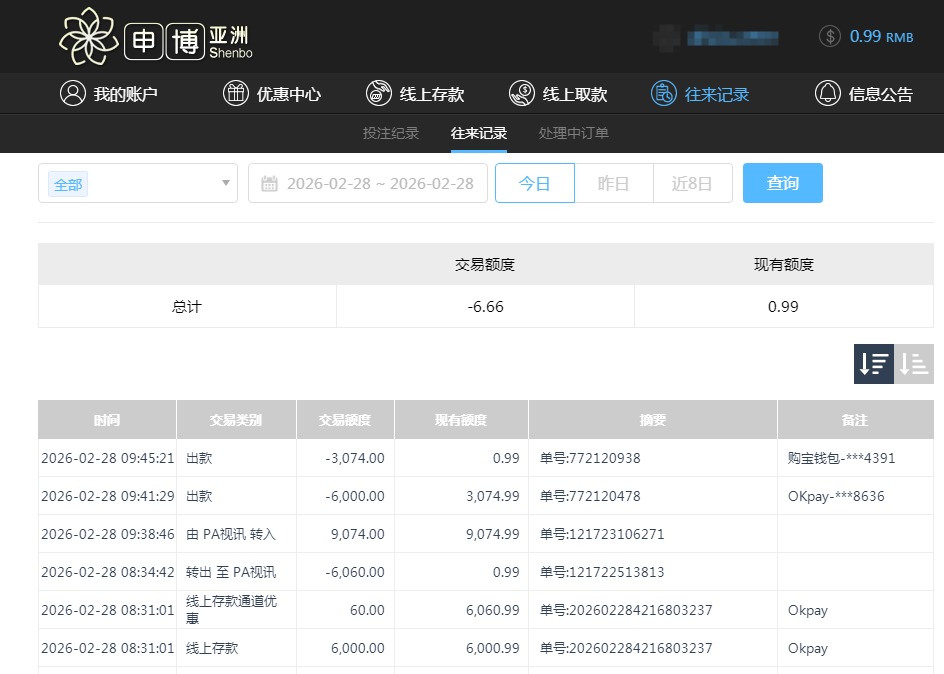Open the 我的账户 account icon
This screenshot has width=944, height=674.
(x=71, y=93)
